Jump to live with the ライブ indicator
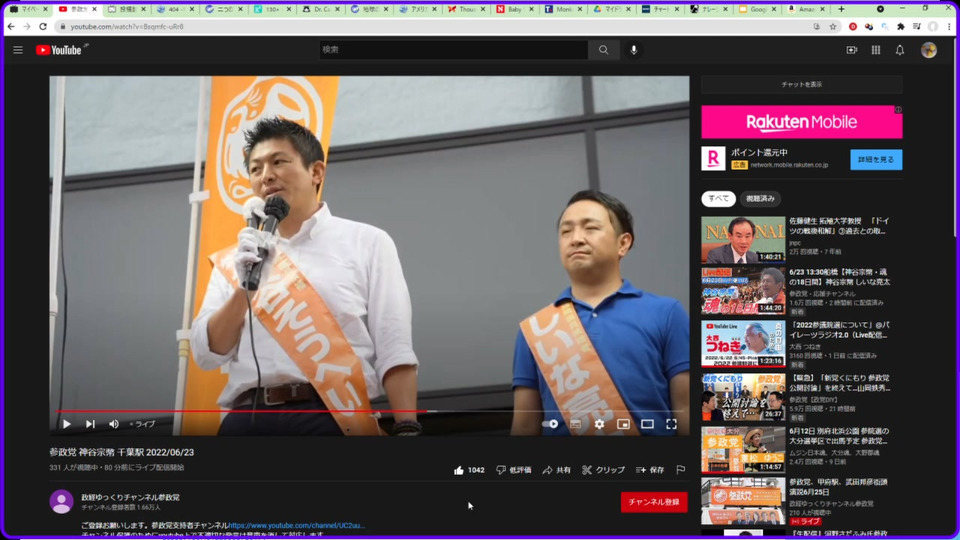This screenshot has height=540, width=960. pyautogui.click(x=143, y=424)
